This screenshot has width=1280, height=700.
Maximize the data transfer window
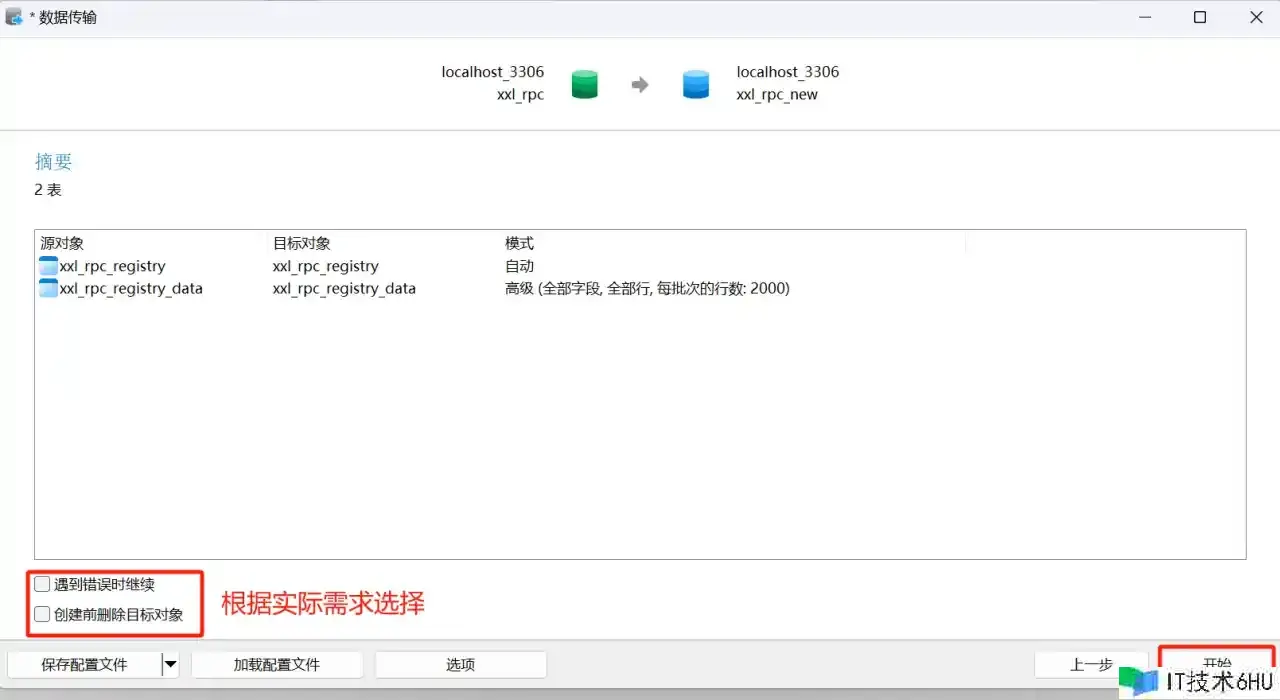click(x=1200, y=17)
